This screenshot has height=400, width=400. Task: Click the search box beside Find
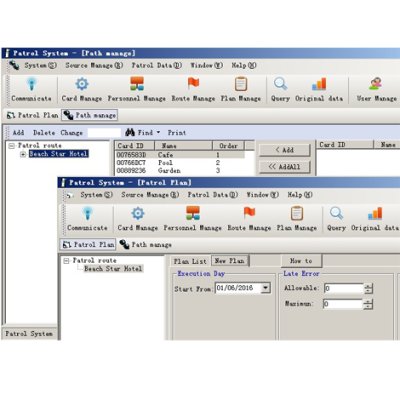104,133
